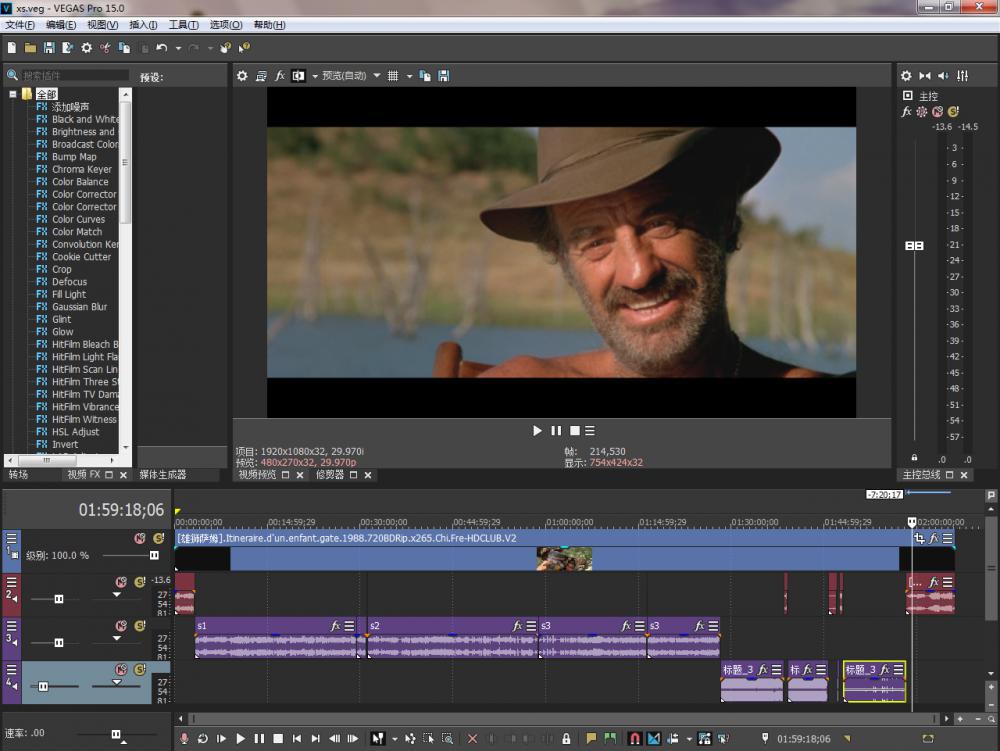Adjust the track 1 级别 level slider
Image resolution: width=1000 pixels, height=751 pixels.
coord(154,555)
